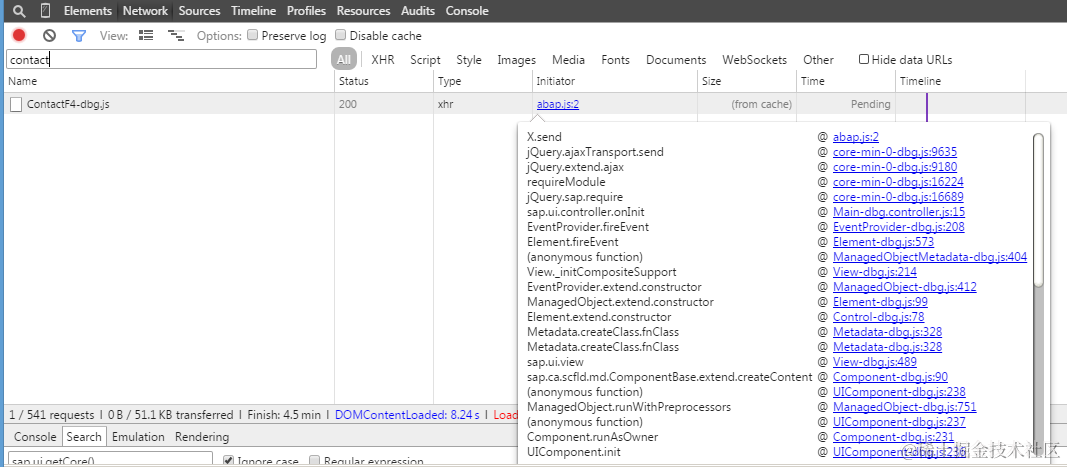Sort by the Name column header
This screenshot has width=1067, height=467.
tap(167, 81)
